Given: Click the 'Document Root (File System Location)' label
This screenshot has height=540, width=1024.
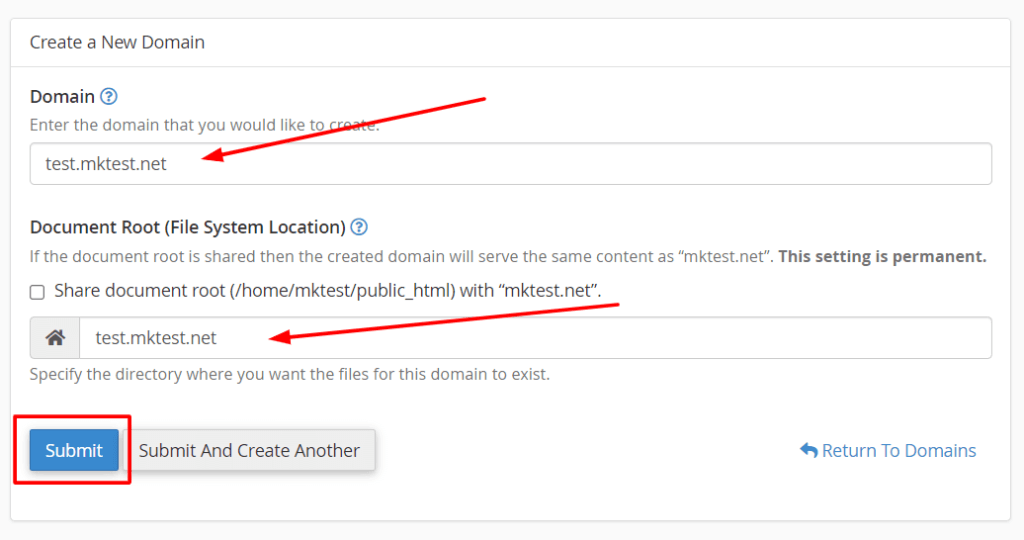Looking at the screenshot, I should click(x=188, y=227).
